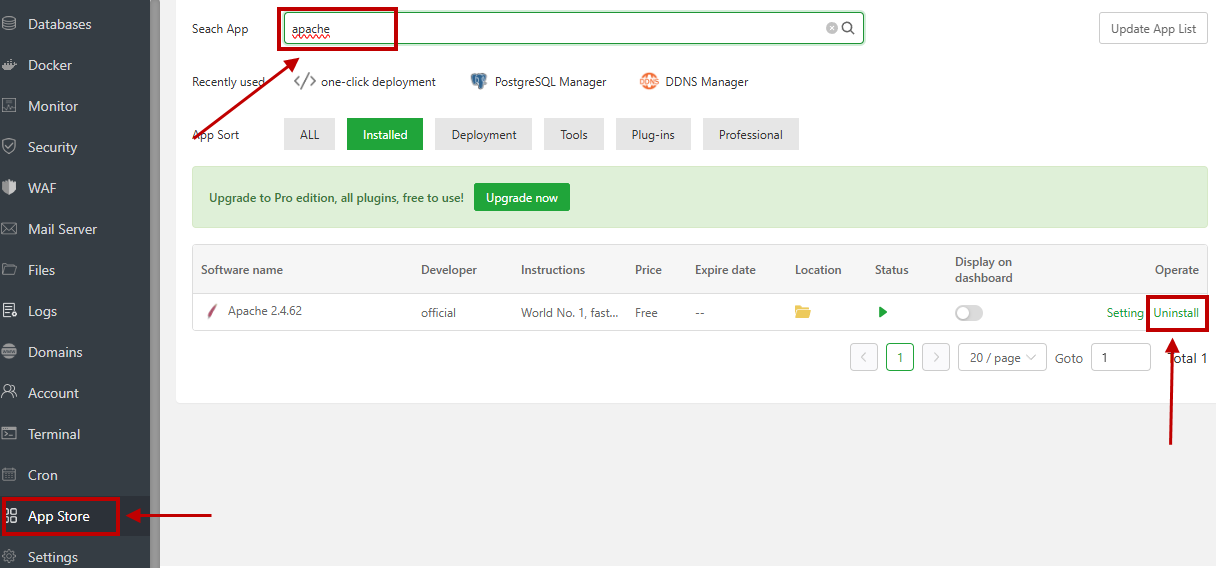Go to next page arrow

click(936, 357)
